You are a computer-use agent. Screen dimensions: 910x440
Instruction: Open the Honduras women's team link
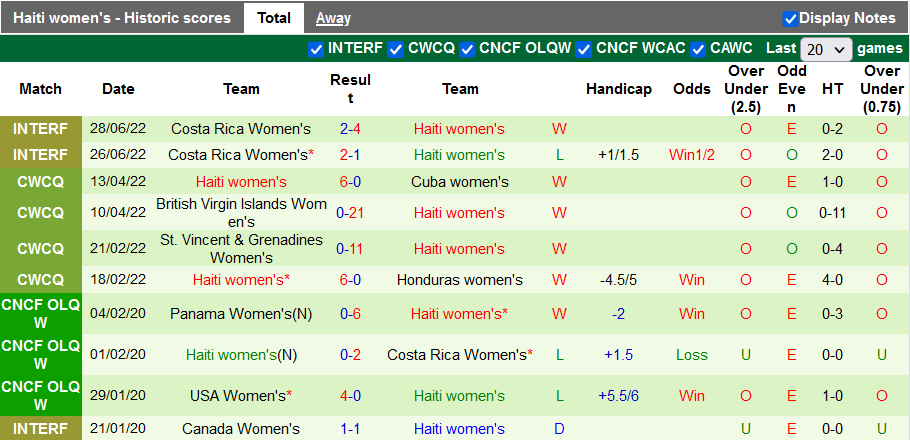[x=459, y=280]
